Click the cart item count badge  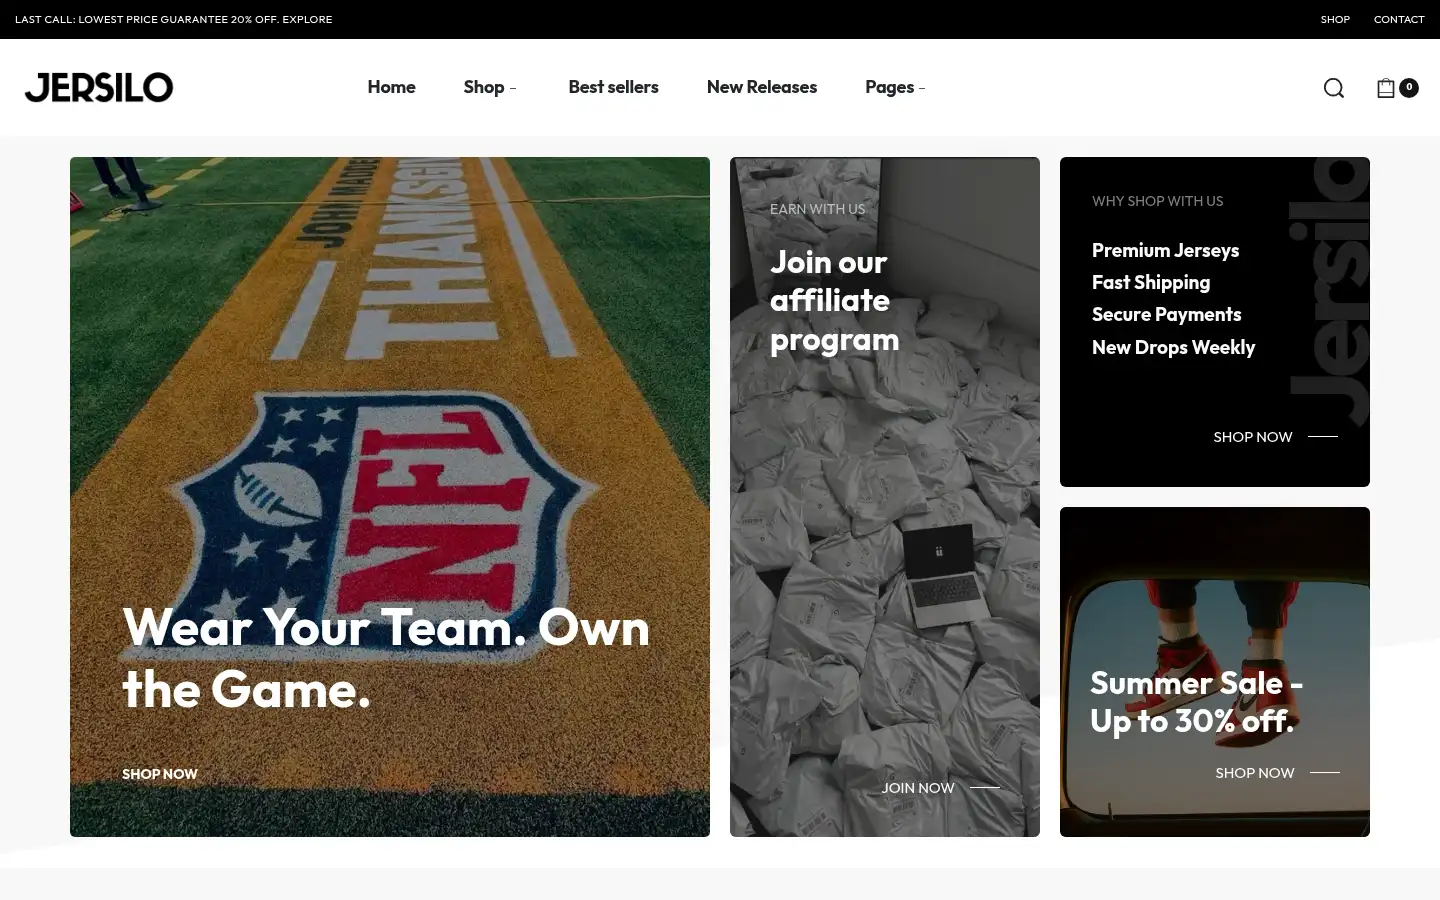pos(1409,87)
